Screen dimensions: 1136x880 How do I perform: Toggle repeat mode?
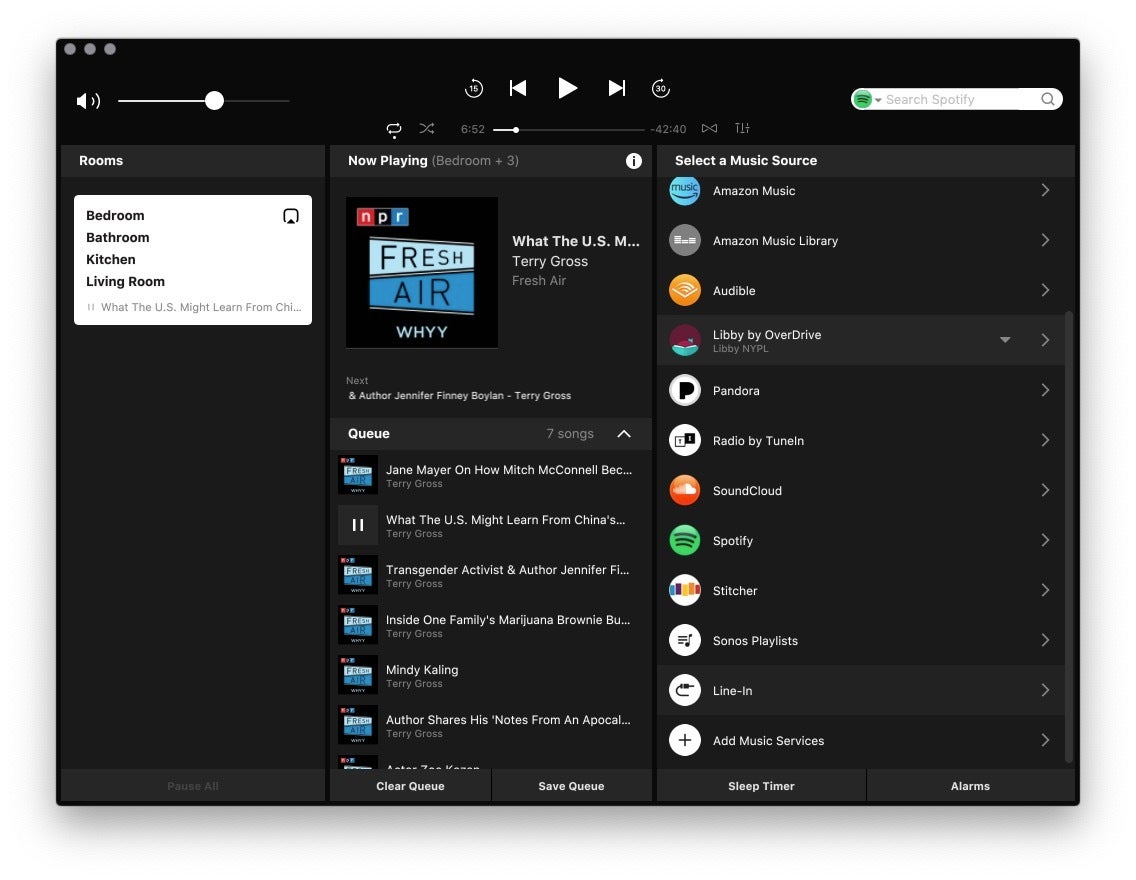[394, 129]
